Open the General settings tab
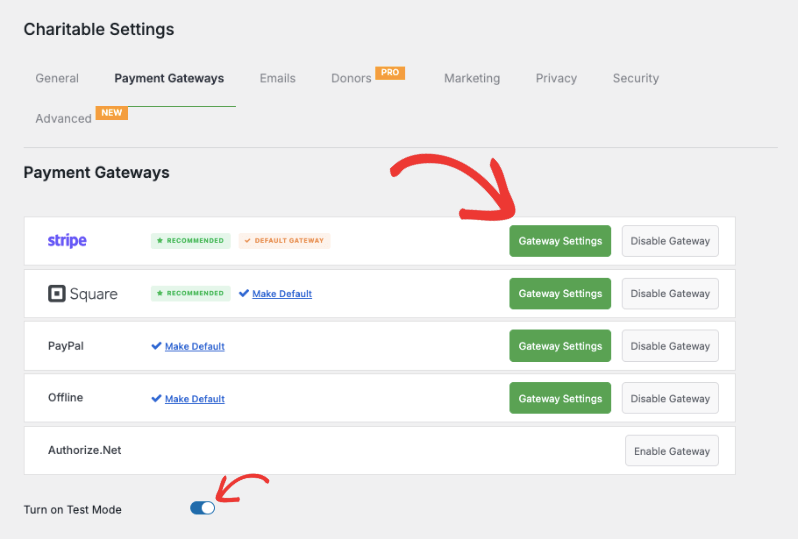Screen dimensions: 798x539 pyautogui.click(x=57, y=78)
